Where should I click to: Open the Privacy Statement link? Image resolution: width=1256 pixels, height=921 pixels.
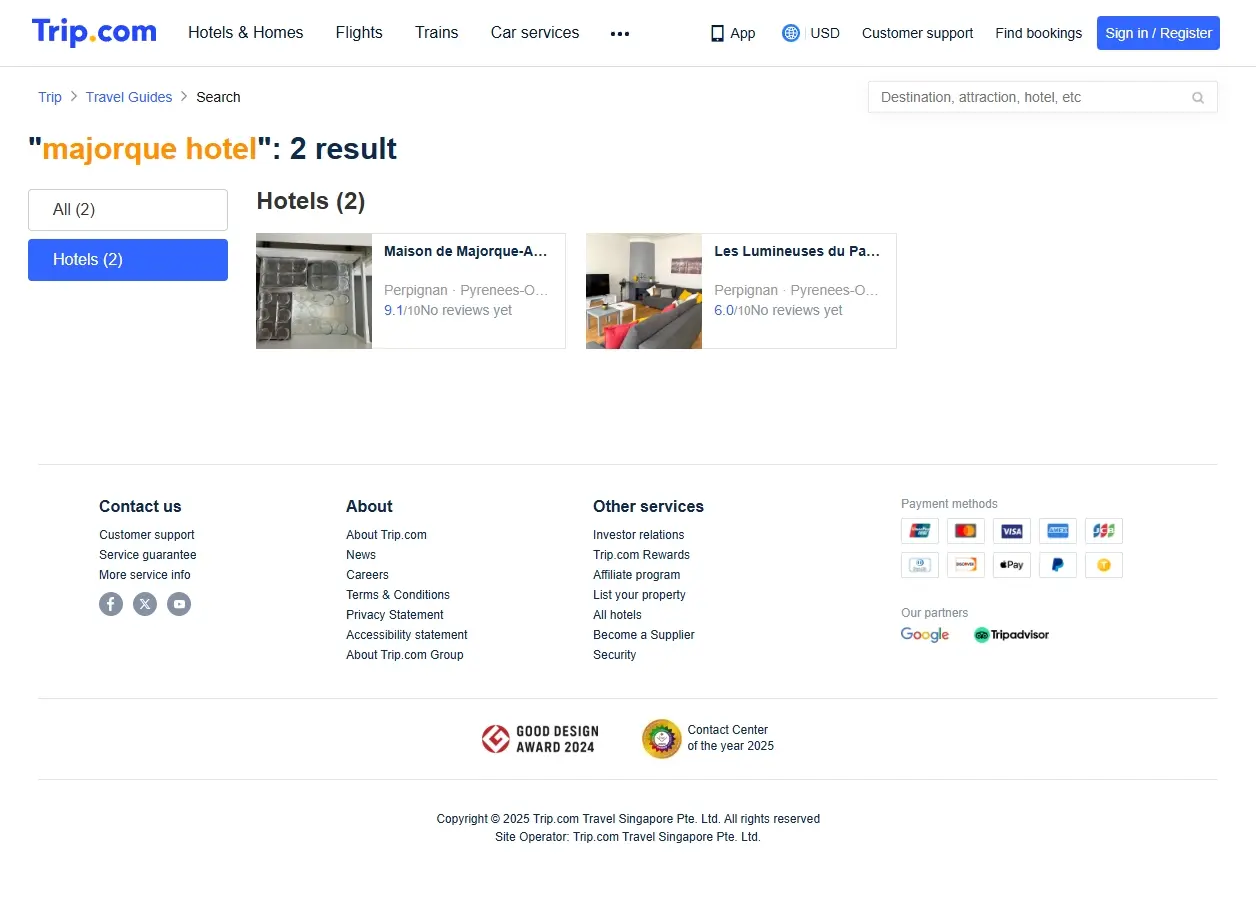(395, 615)
